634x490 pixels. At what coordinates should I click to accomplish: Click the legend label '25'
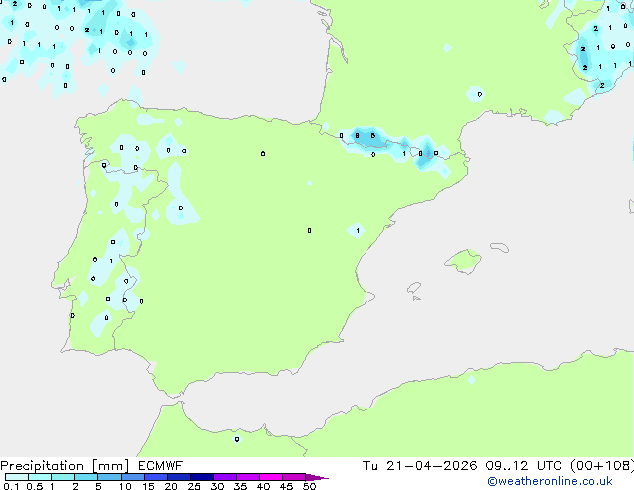[x=194, y=486]
